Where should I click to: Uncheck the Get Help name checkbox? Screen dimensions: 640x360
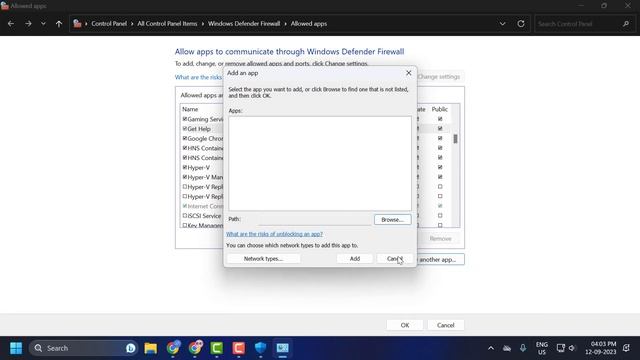(184, 129)
